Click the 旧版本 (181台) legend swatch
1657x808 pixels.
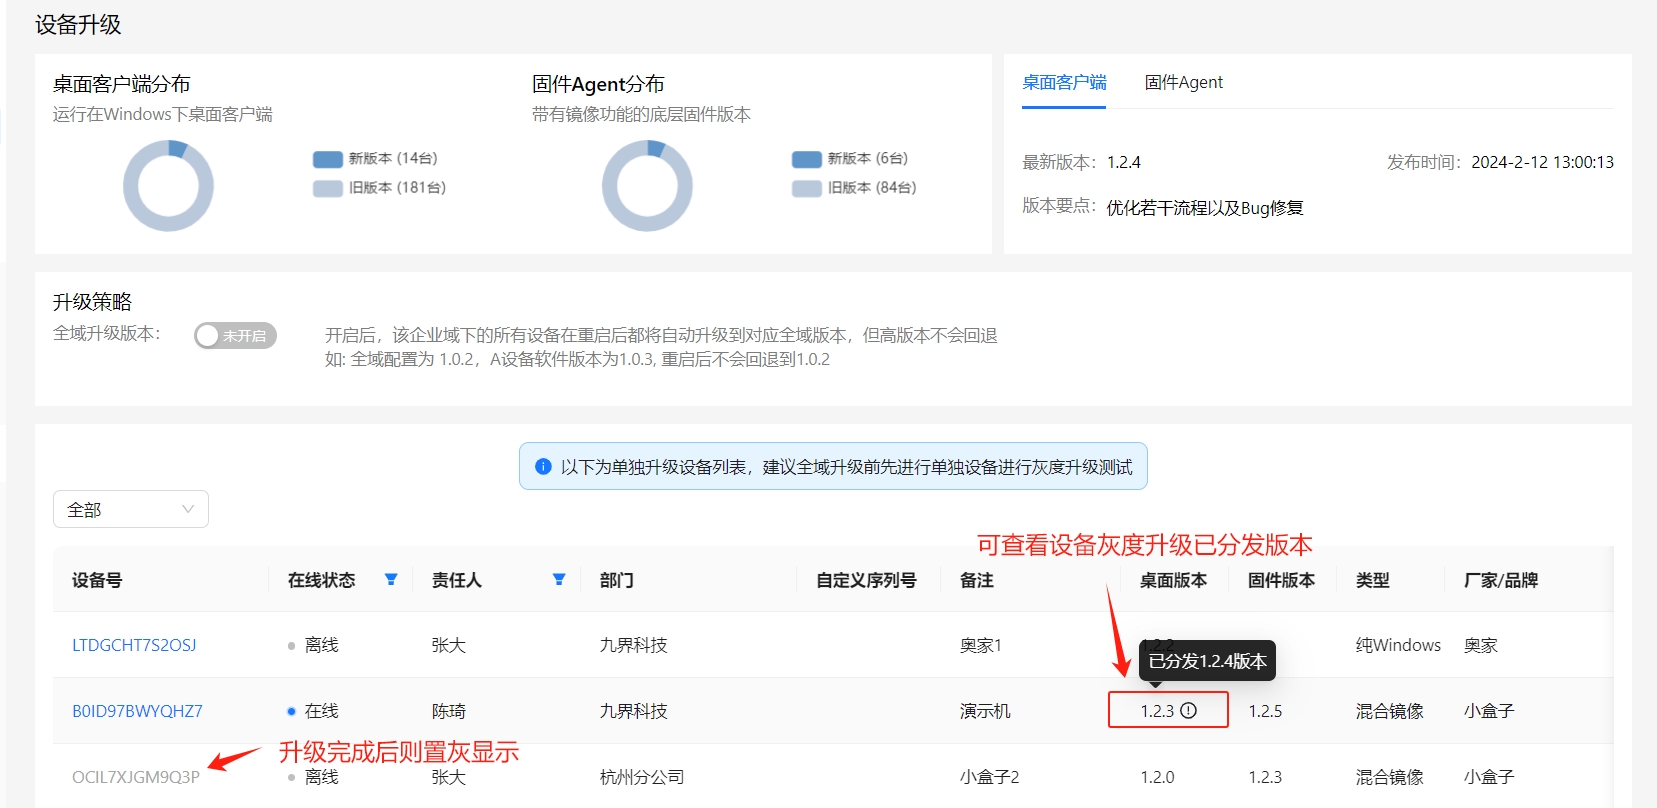pos(328,188)
